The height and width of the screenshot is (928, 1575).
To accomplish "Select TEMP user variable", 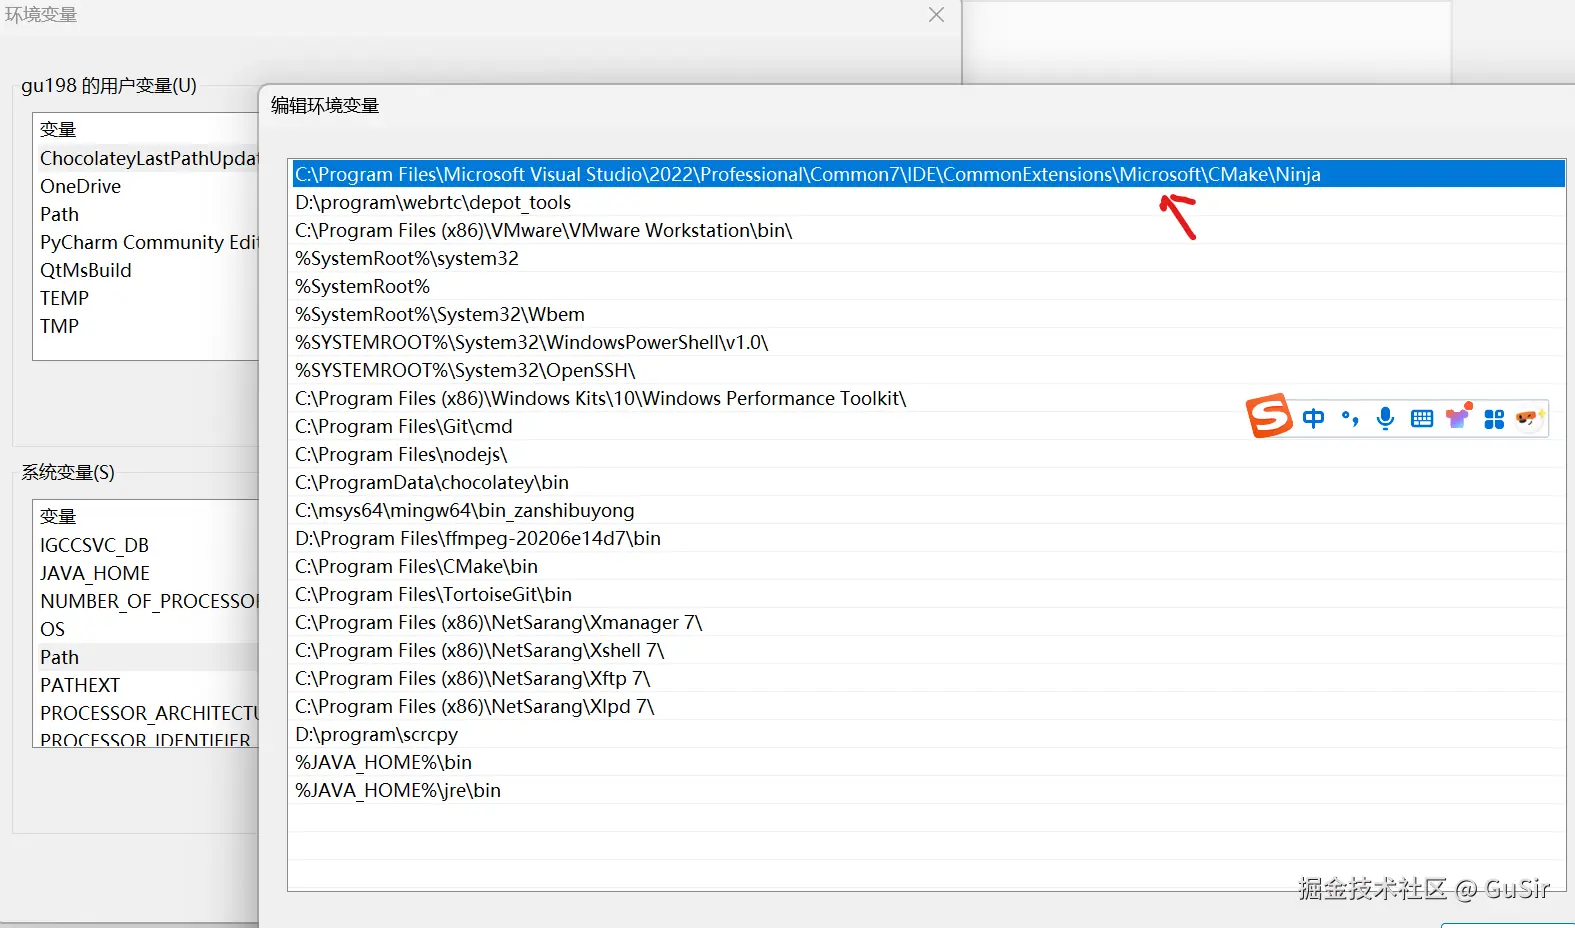I will 147,298.
